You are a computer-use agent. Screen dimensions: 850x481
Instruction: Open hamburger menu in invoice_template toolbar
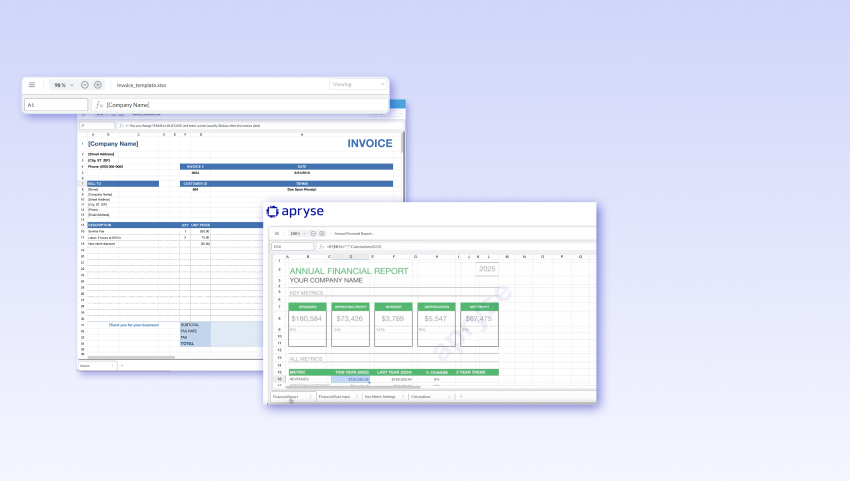pos(32,85)
